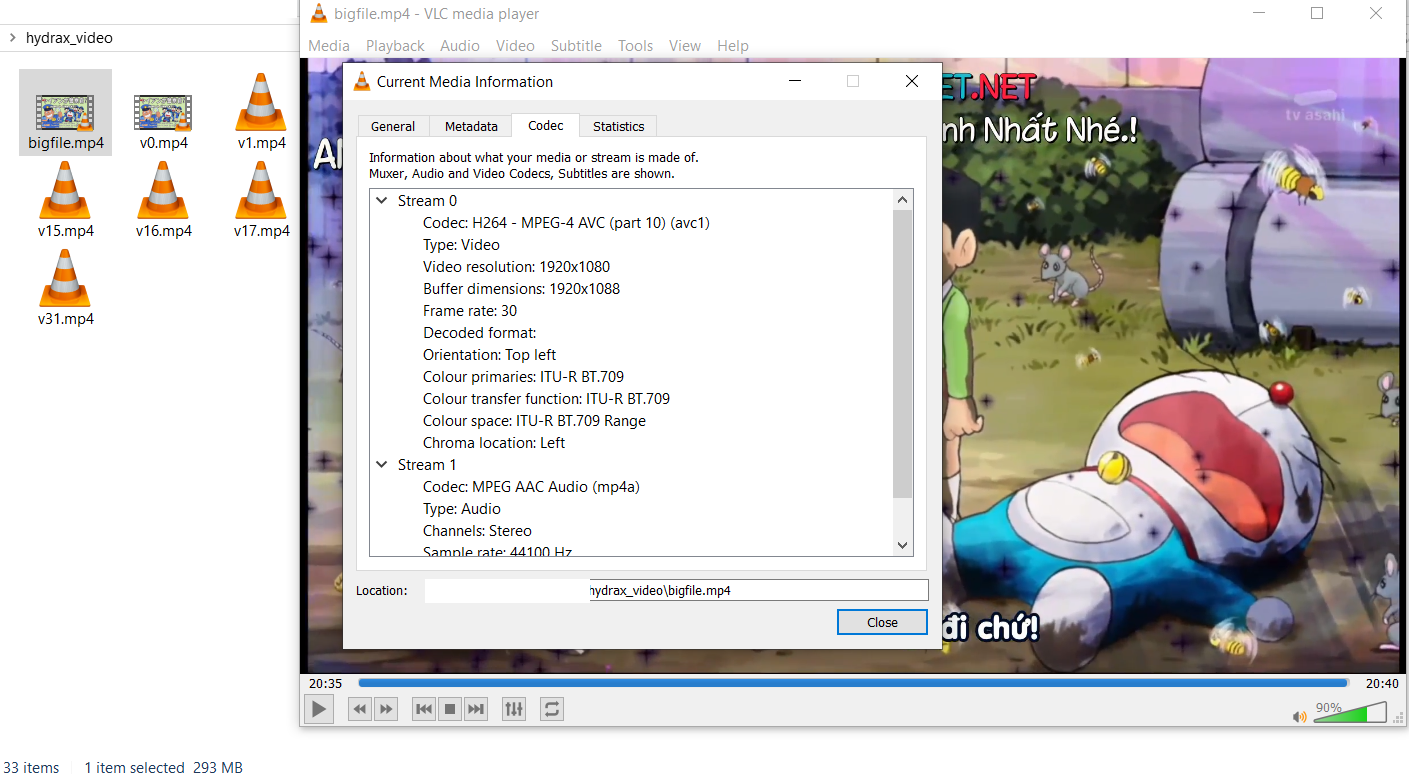1409x780 pixels.
Task: Select the Orientation: Top left row
Action: [489, 355]
